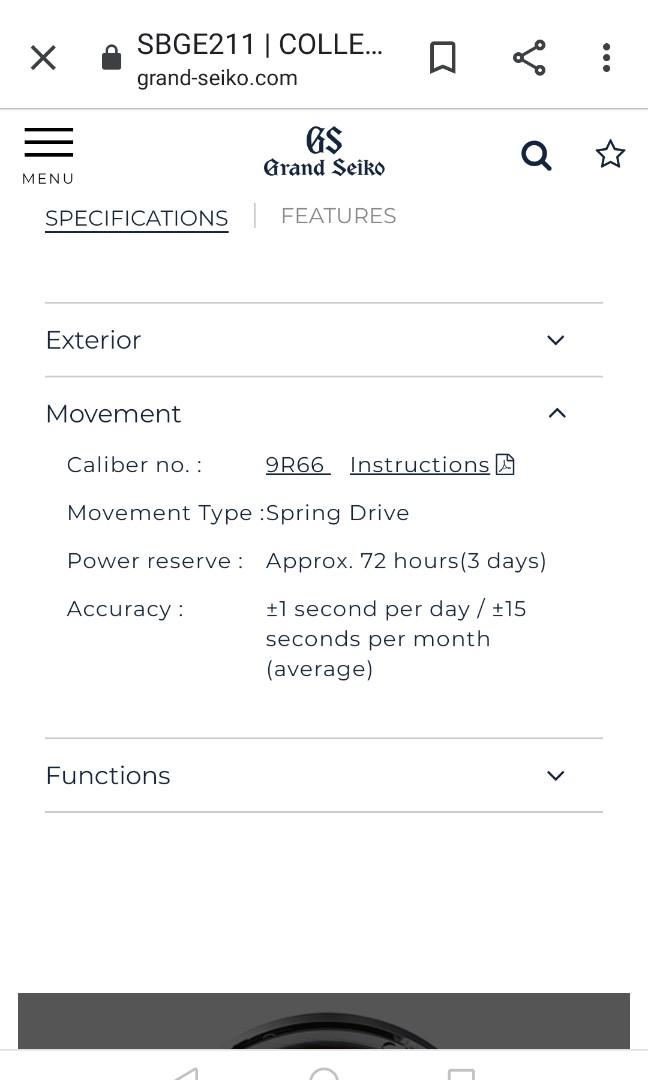Tap the page URL address text
The width and height of the screenshot is (648, 1080).
tap(217, 78)
